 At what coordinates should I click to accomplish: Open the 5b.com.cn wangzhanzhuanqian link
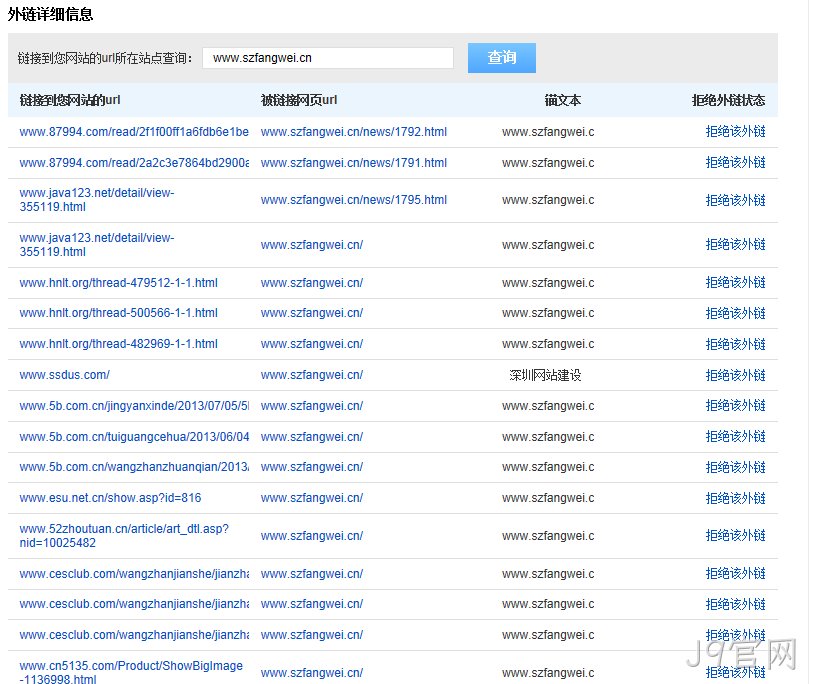point(134,467)
